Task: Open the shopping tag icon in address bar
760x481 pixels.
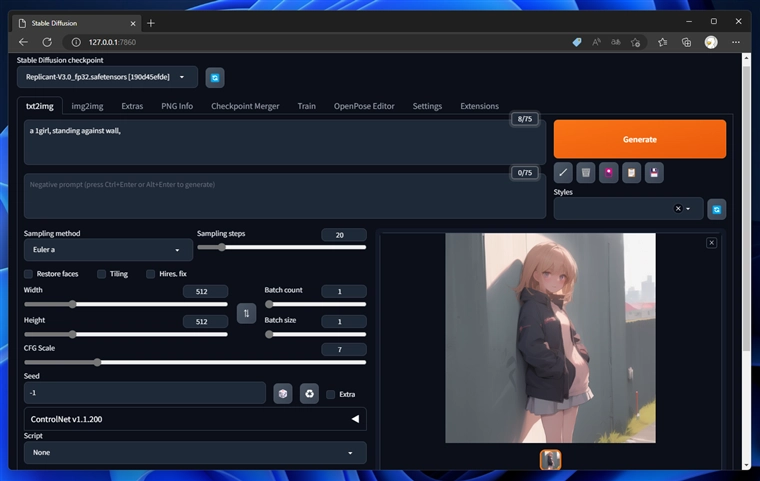Action: (577, 42)
